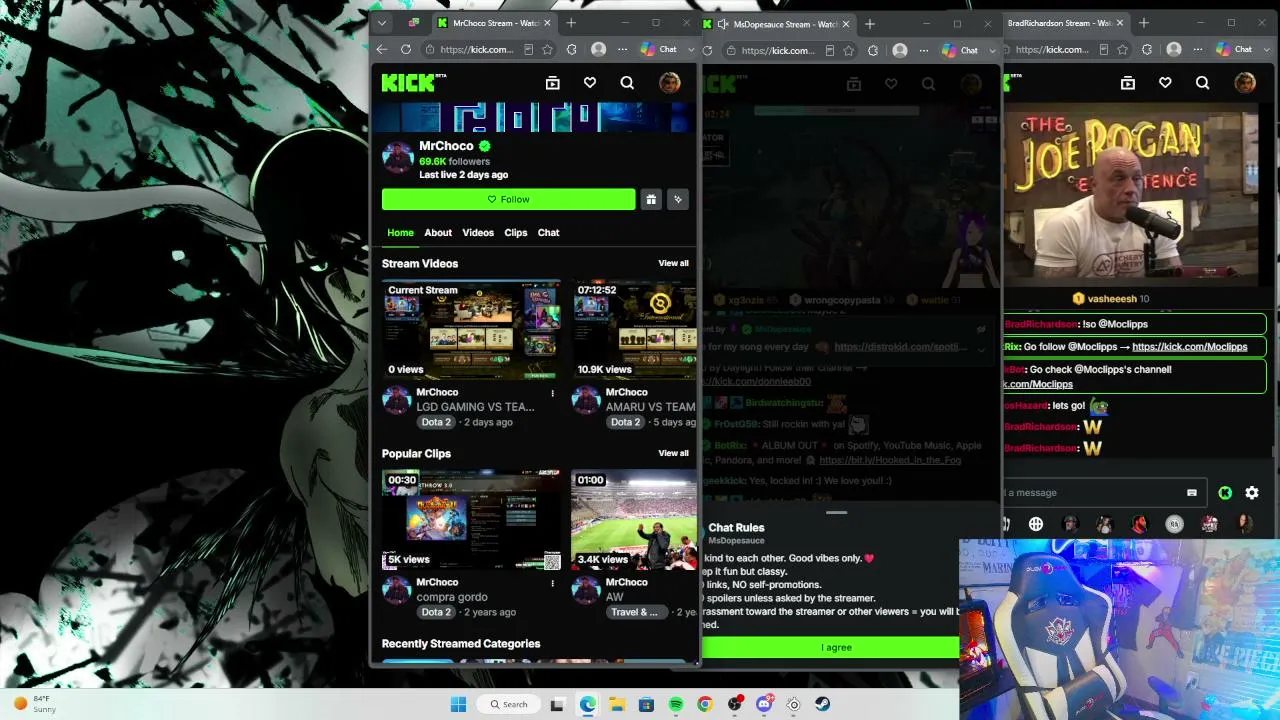
Task: Click the Chat Rules drag handle bar
Action: coord(837,513)
